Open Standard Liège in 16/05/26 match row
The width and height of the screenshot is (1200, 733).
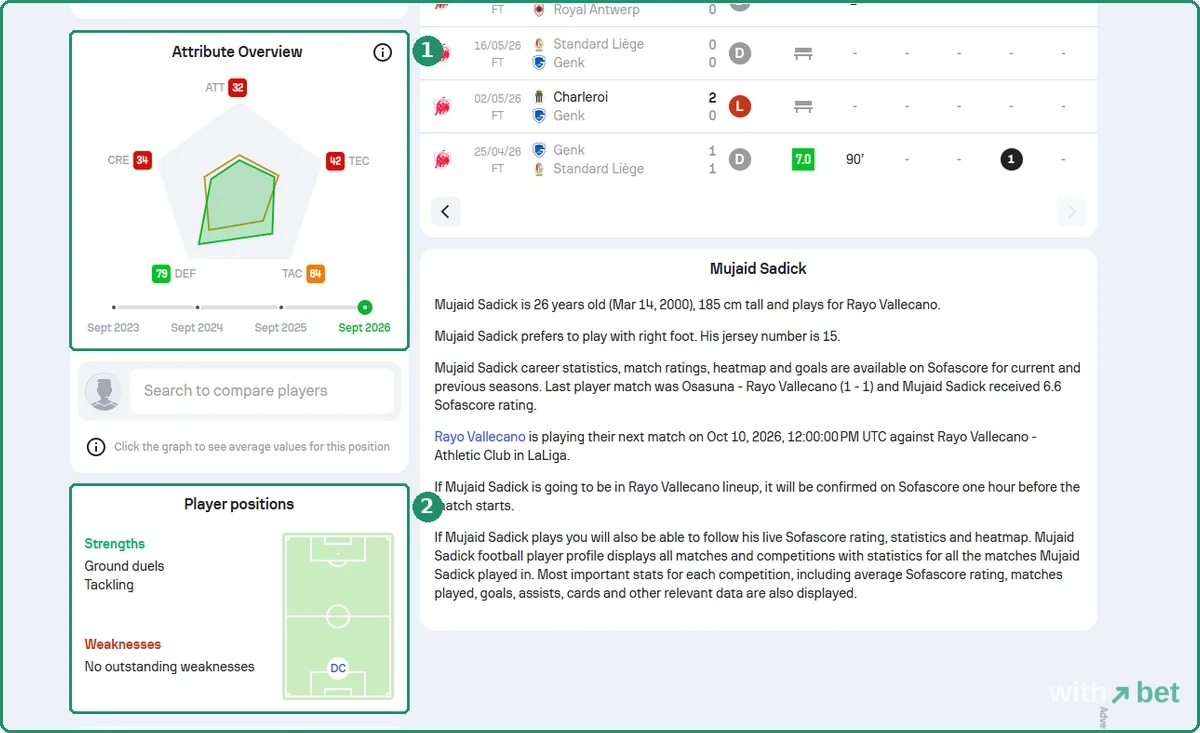tap(599, 44)
